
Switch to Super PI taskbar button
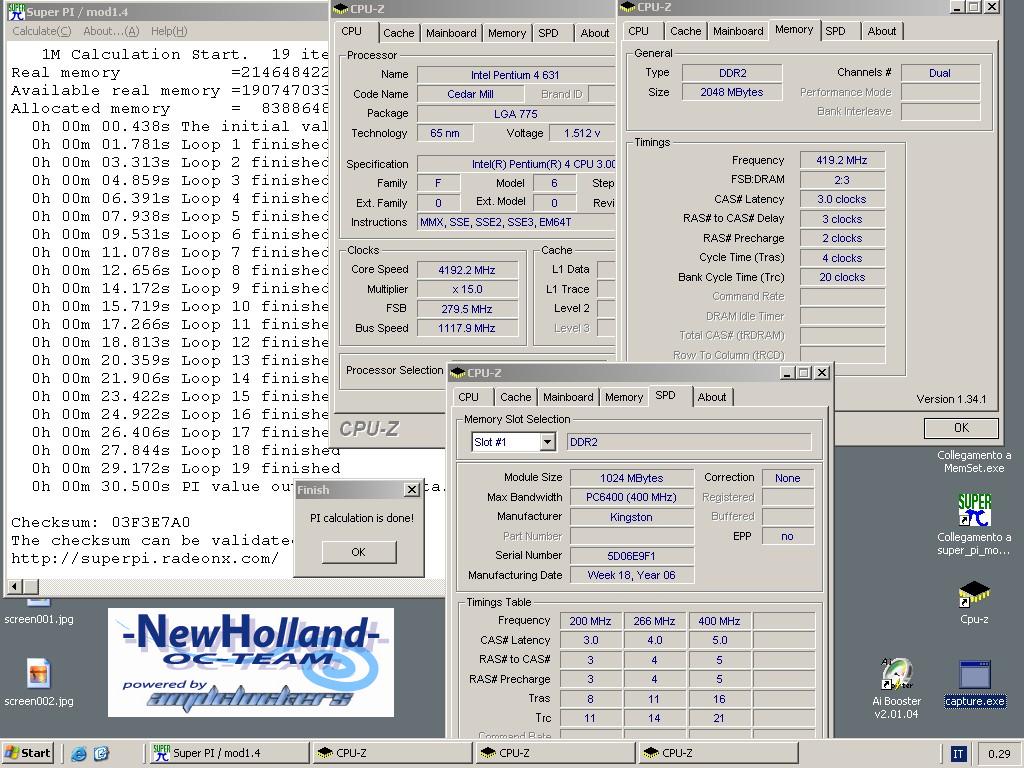[228, 753]
